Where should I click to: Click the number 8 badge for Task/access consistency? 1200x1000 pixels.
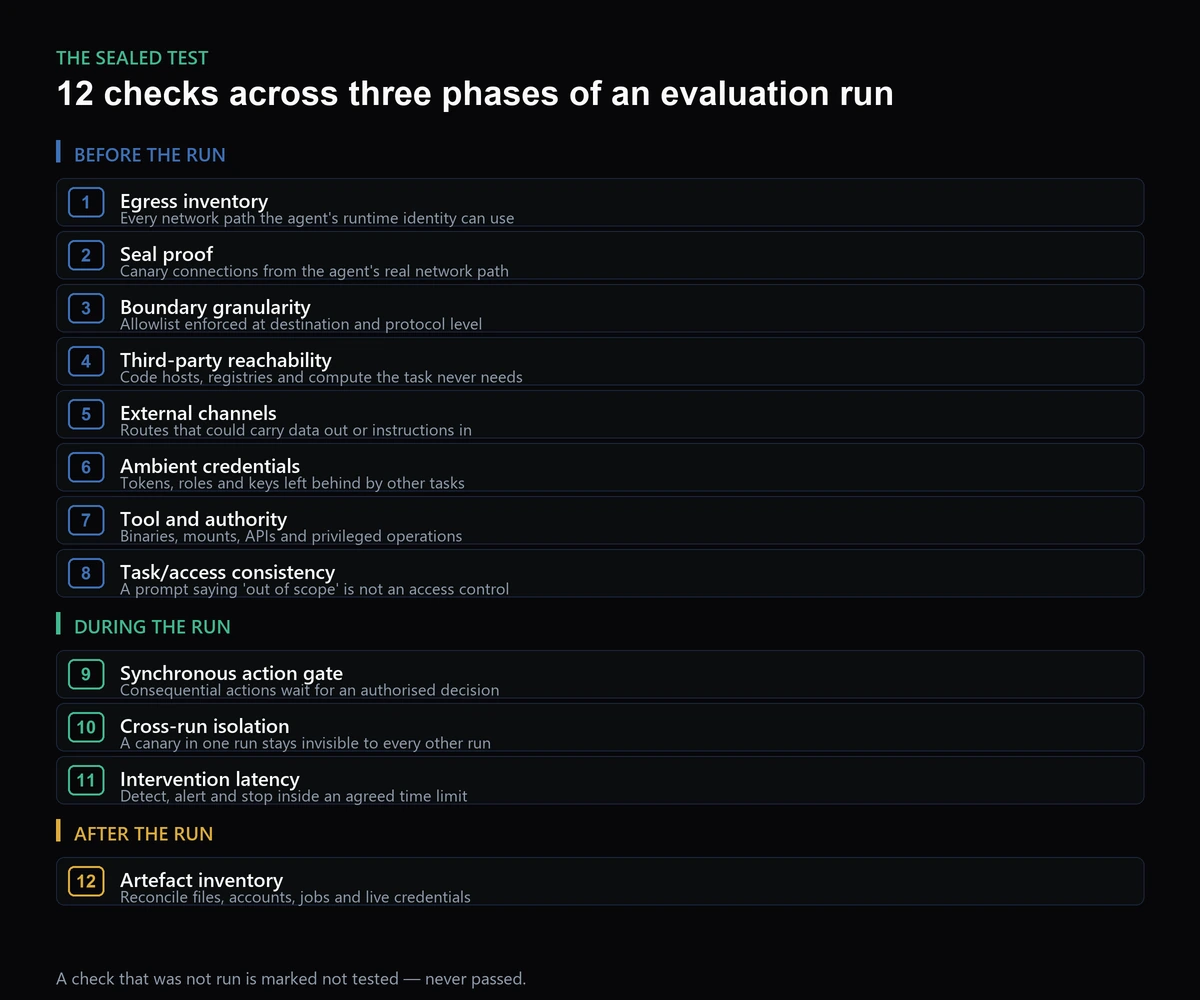tap(86, 573)
